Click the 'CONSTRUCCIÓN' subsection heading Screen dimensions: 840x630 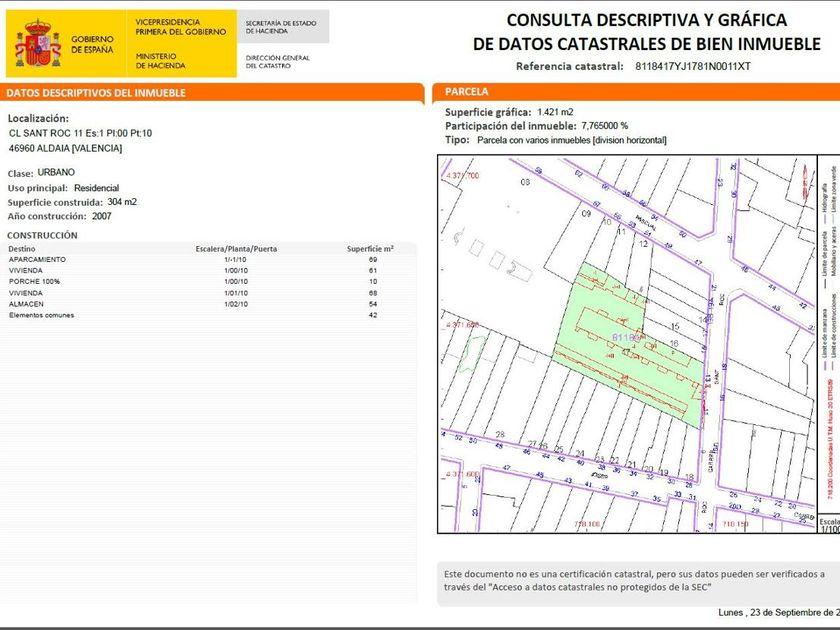(x=42, y=235)
